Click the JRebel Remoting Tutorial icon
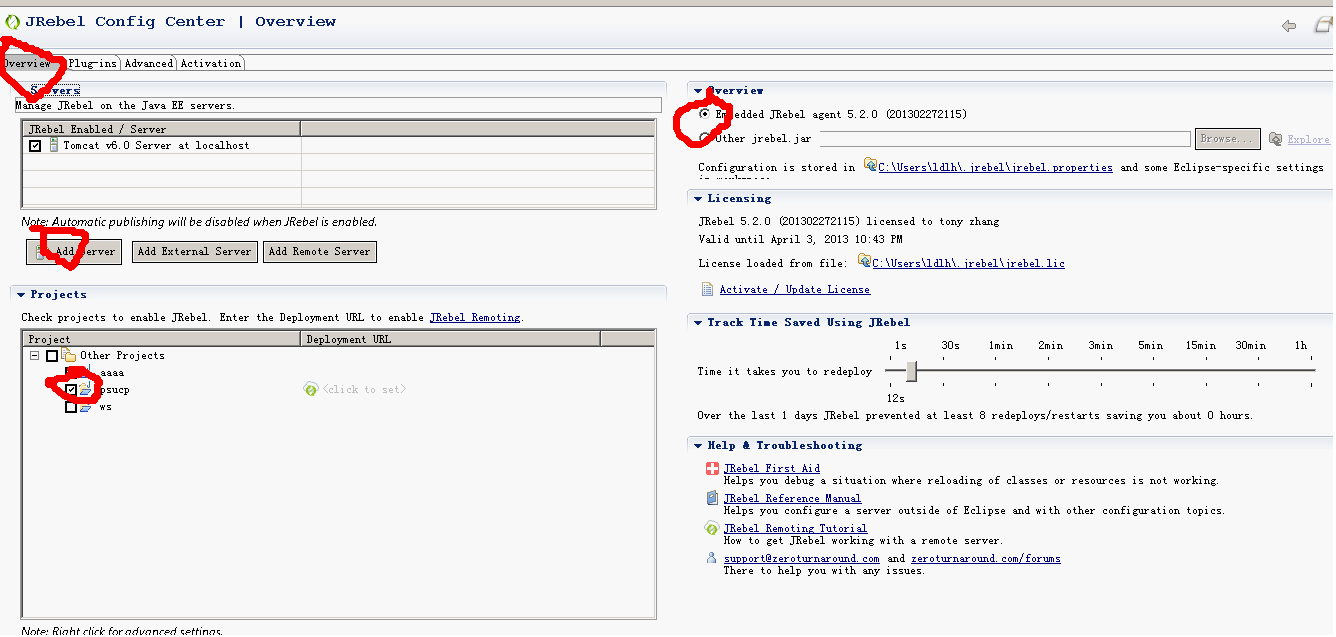The height and width of the screenshot is (637, 1336). (x=712, y=528)
